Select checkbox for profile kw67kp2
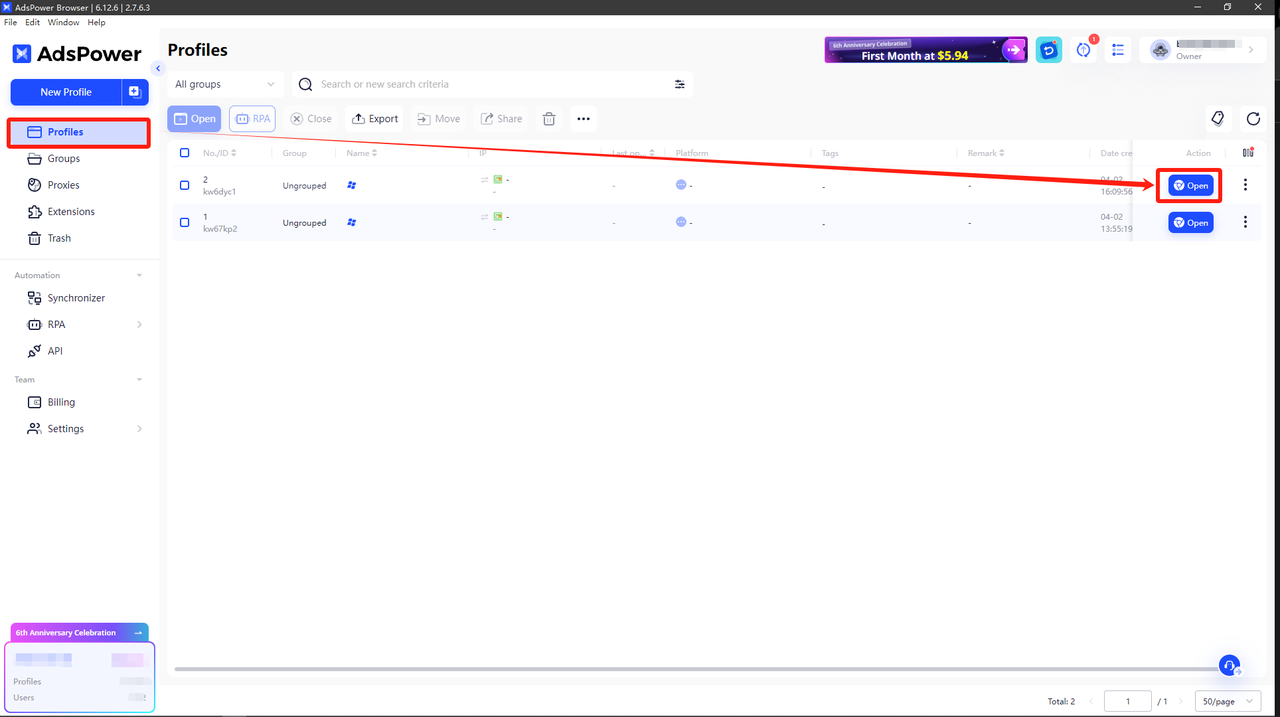Viewport: 1280px width, 717px height. pyautogui.click(x=184, y=222)
